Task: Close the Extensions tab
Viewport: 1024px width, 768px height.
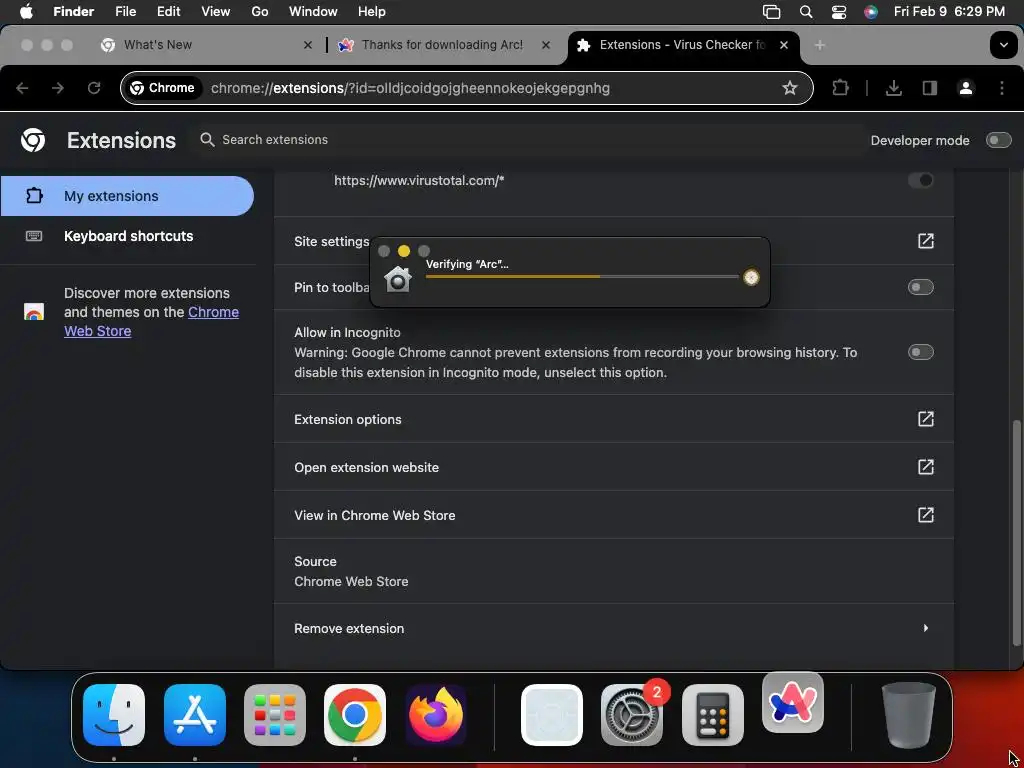Action: [x=784, y=45]
